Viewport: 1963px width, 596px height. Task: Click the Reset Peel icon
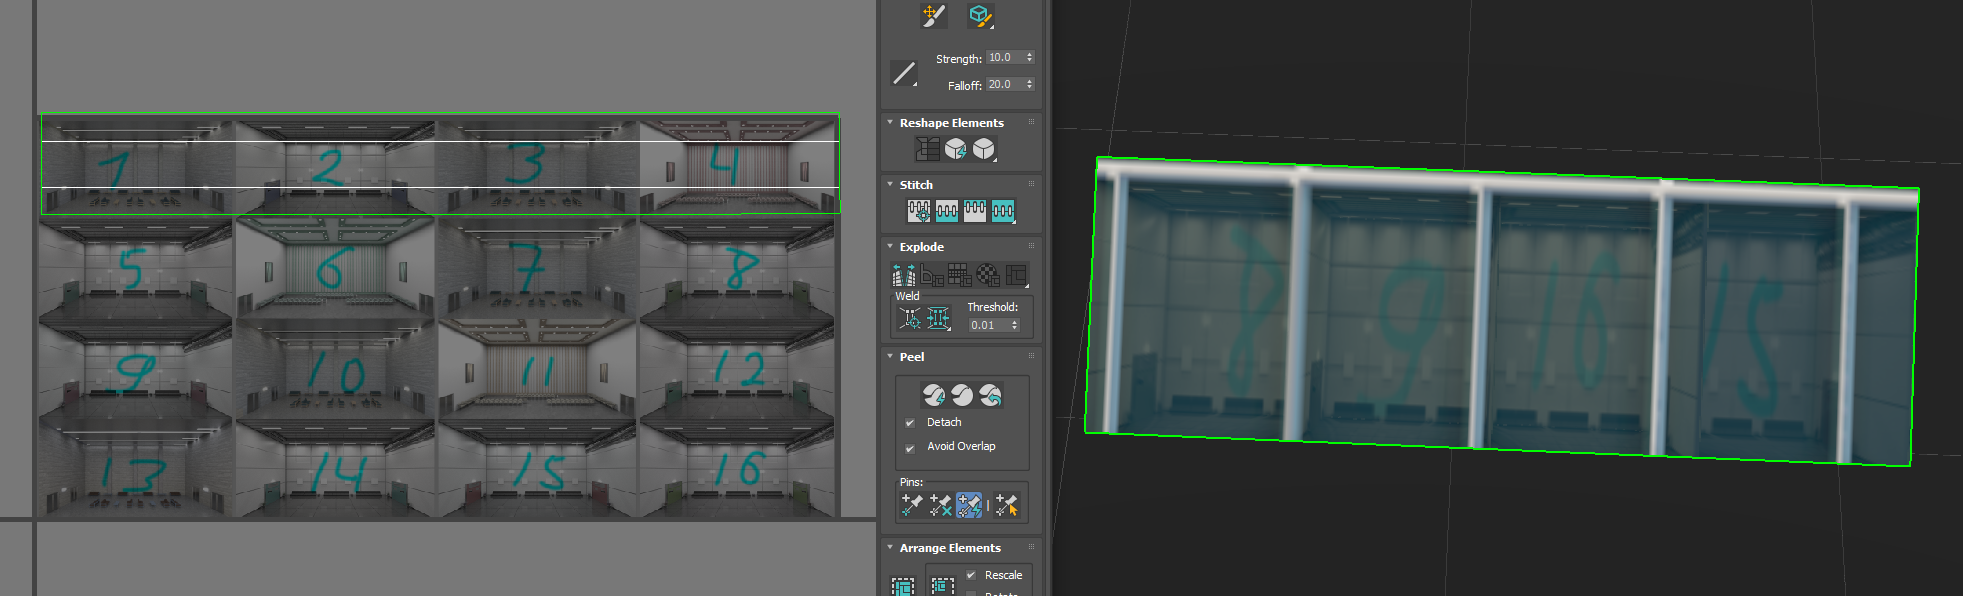pyautogui.click(x=991, y=395)
